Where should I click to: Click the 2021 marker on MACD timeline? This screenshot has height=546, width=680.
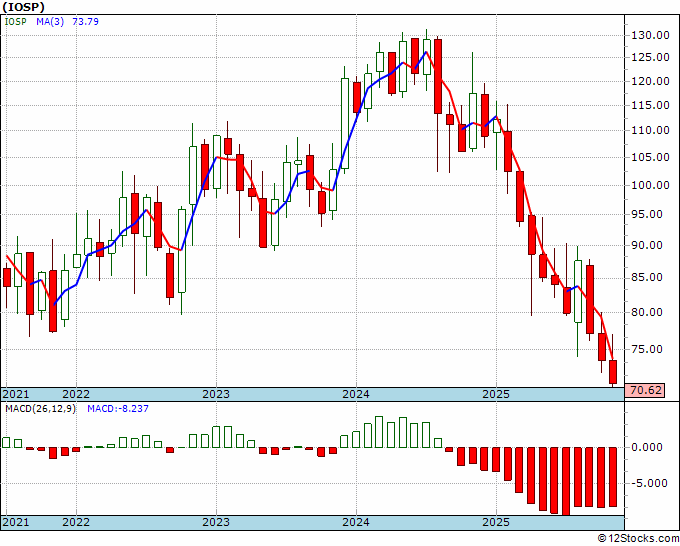(16, 522)
